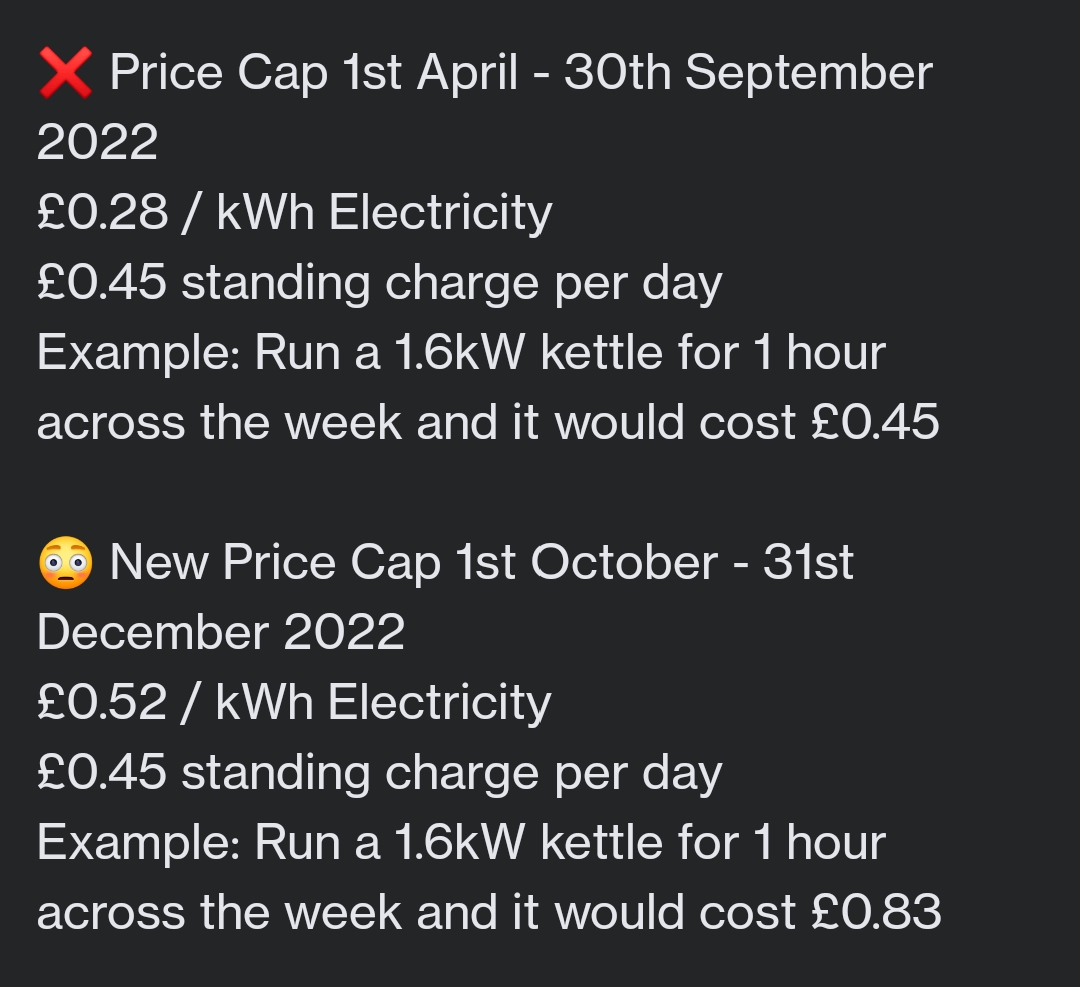Click the red cross mark emoji
Screen dimensions: 1080x987
coord(65,73)
